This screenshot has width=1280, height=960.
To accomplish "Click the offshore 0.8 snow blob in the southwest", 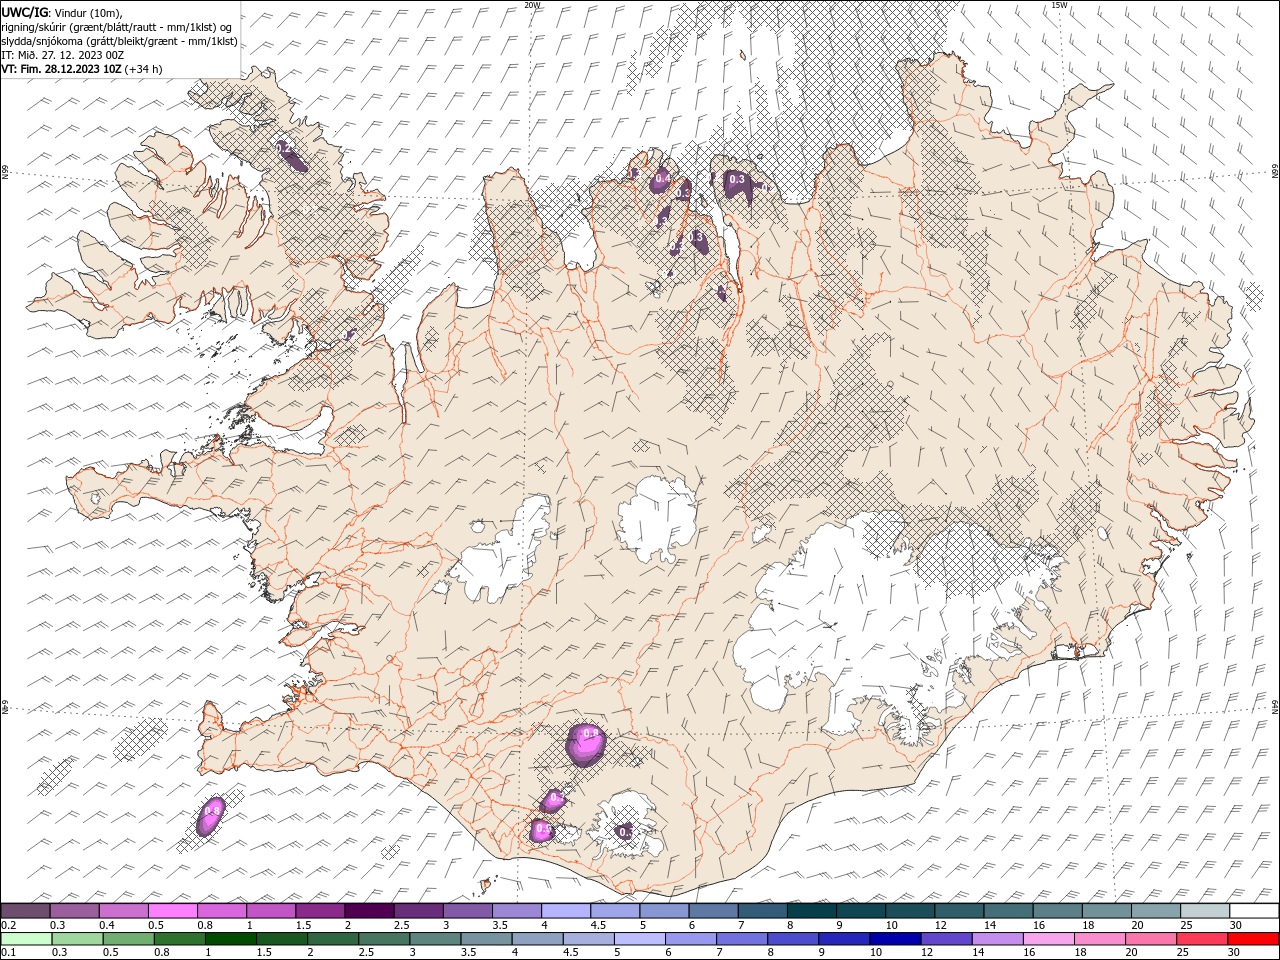I will 211,815.
